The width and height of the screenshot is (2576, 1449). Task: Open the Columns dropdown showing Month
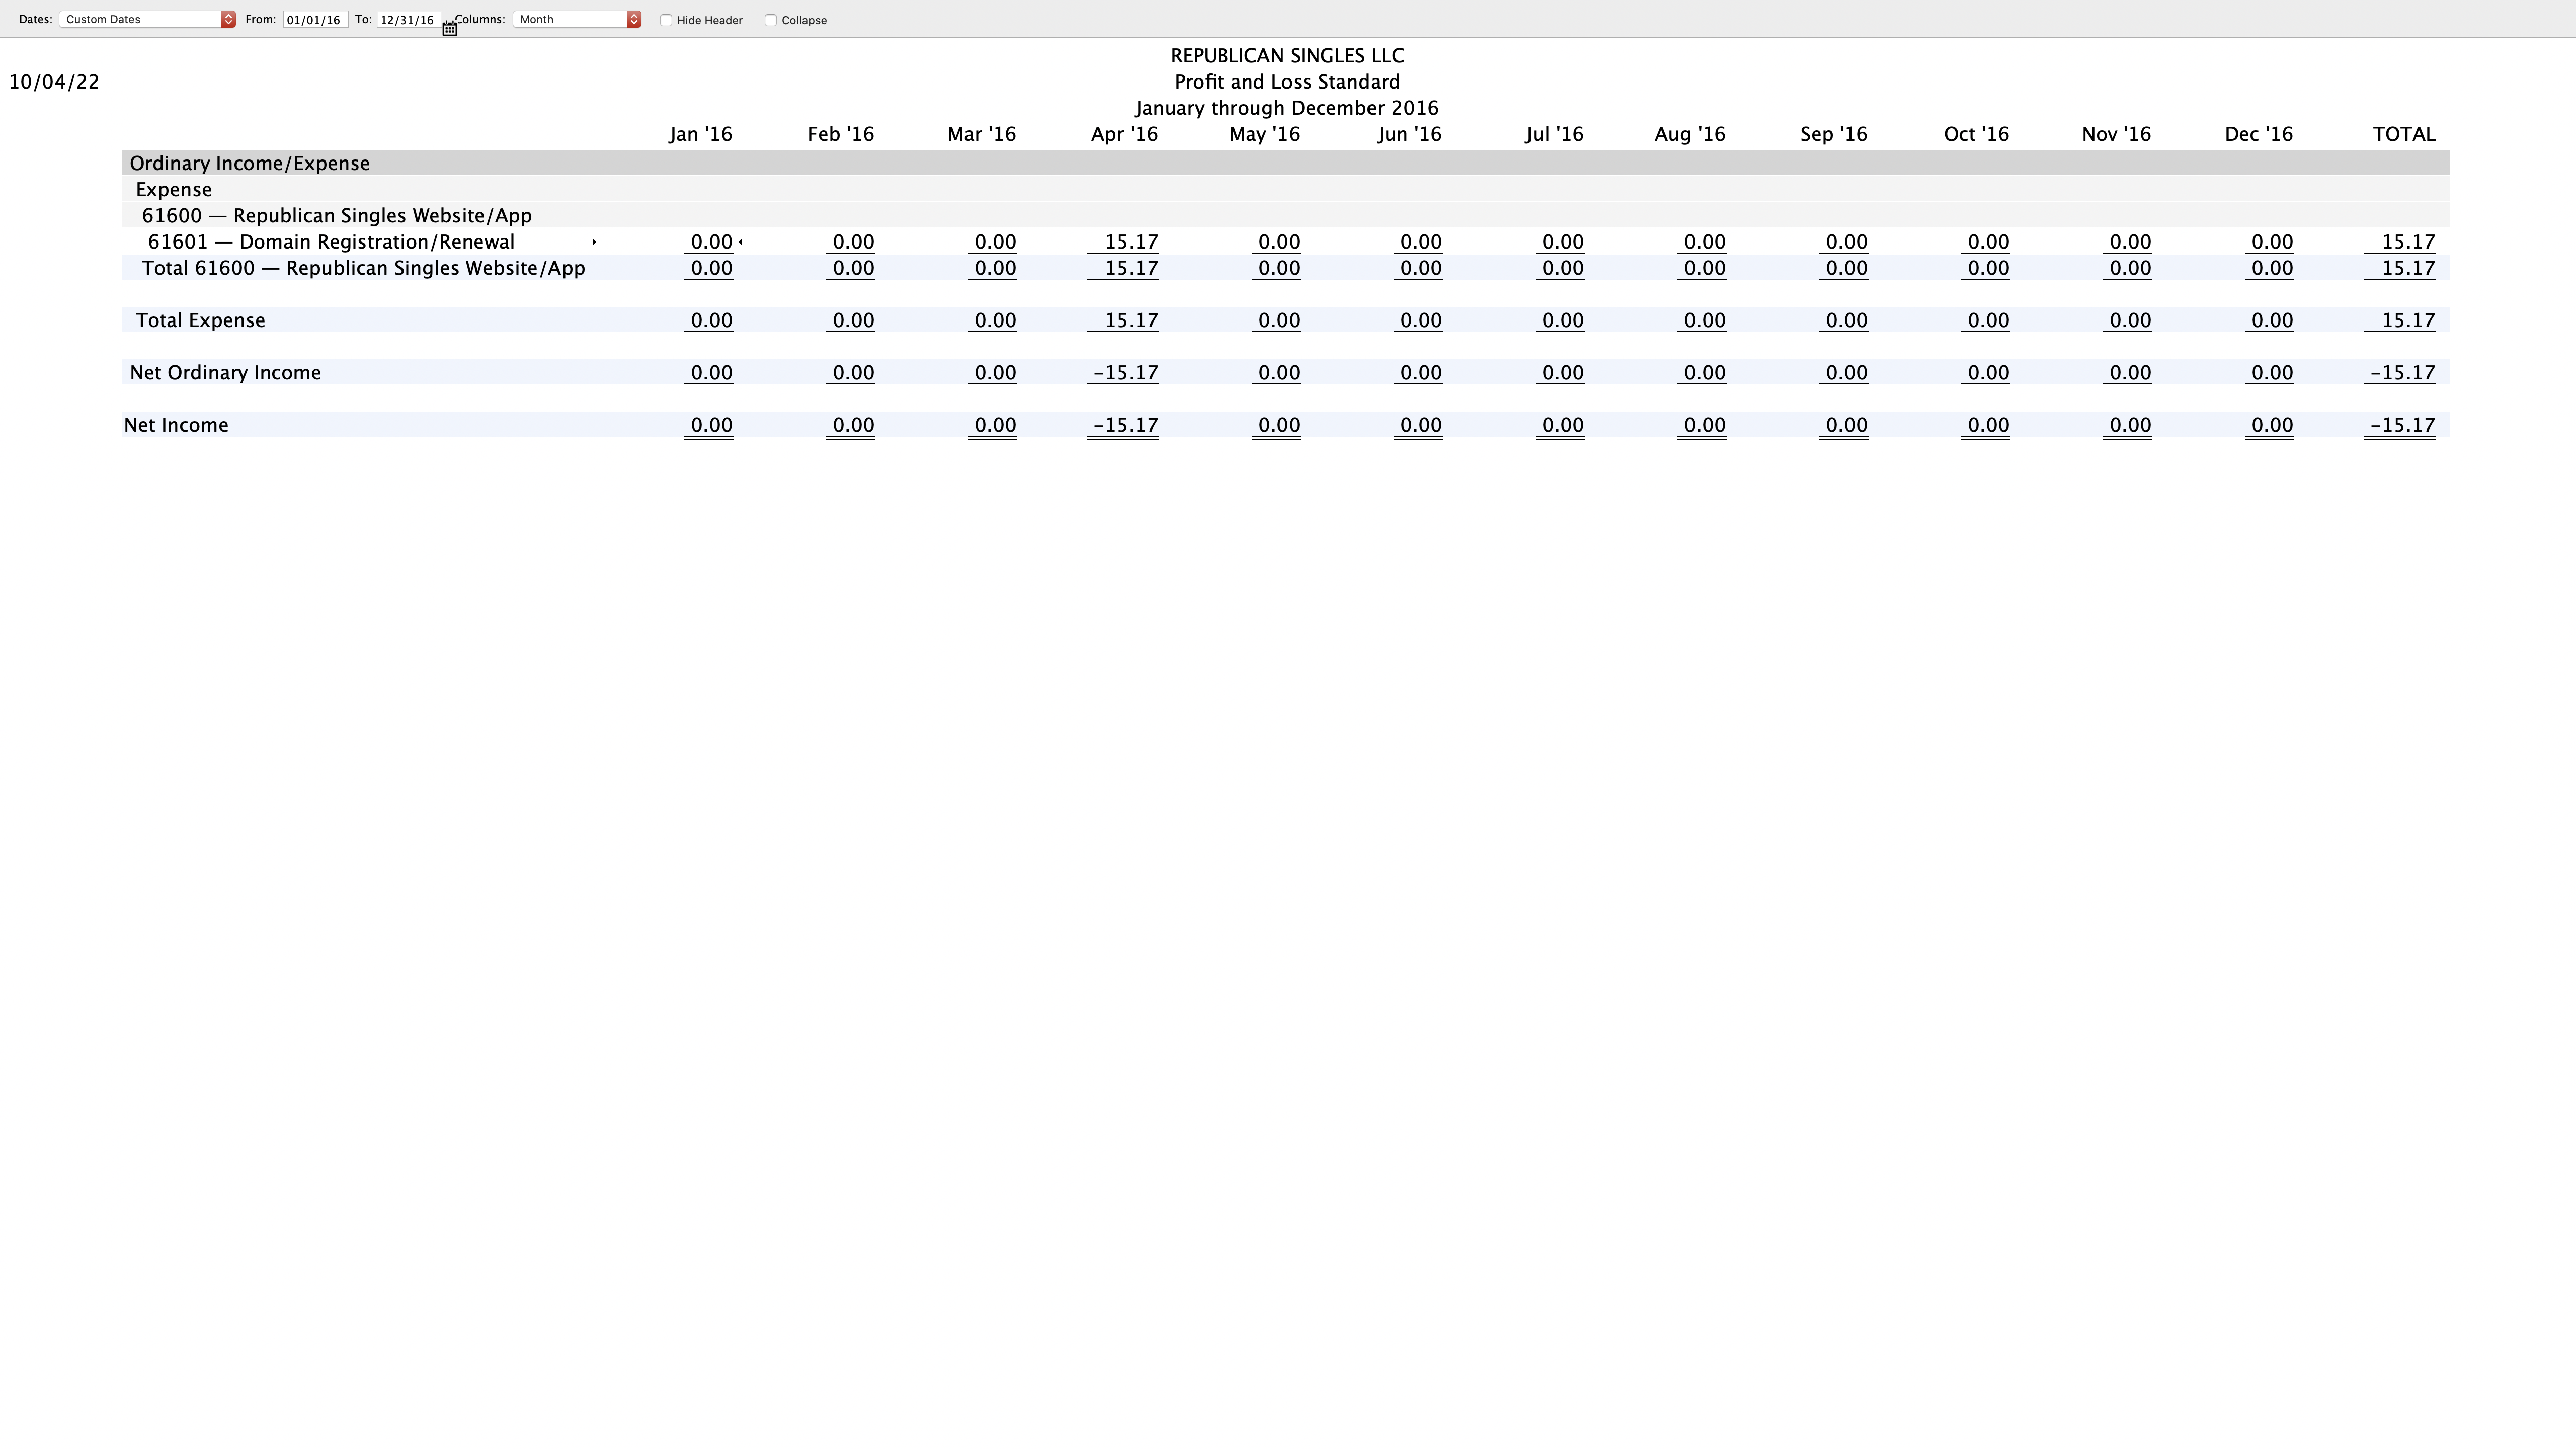(577, 19)
